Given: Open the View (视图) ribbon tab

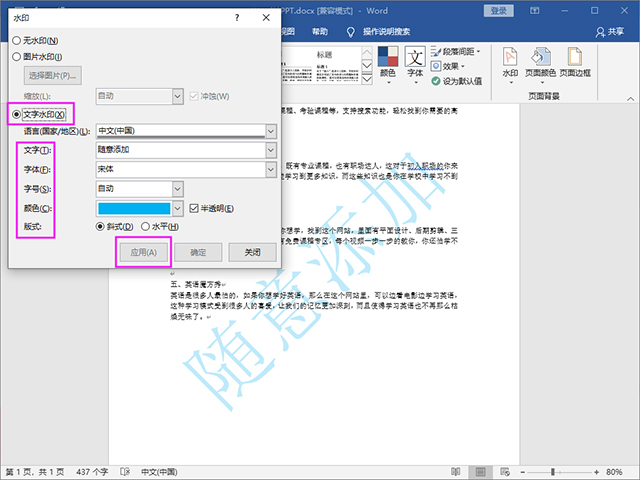Looking at the screenshot, I should 288,32.
